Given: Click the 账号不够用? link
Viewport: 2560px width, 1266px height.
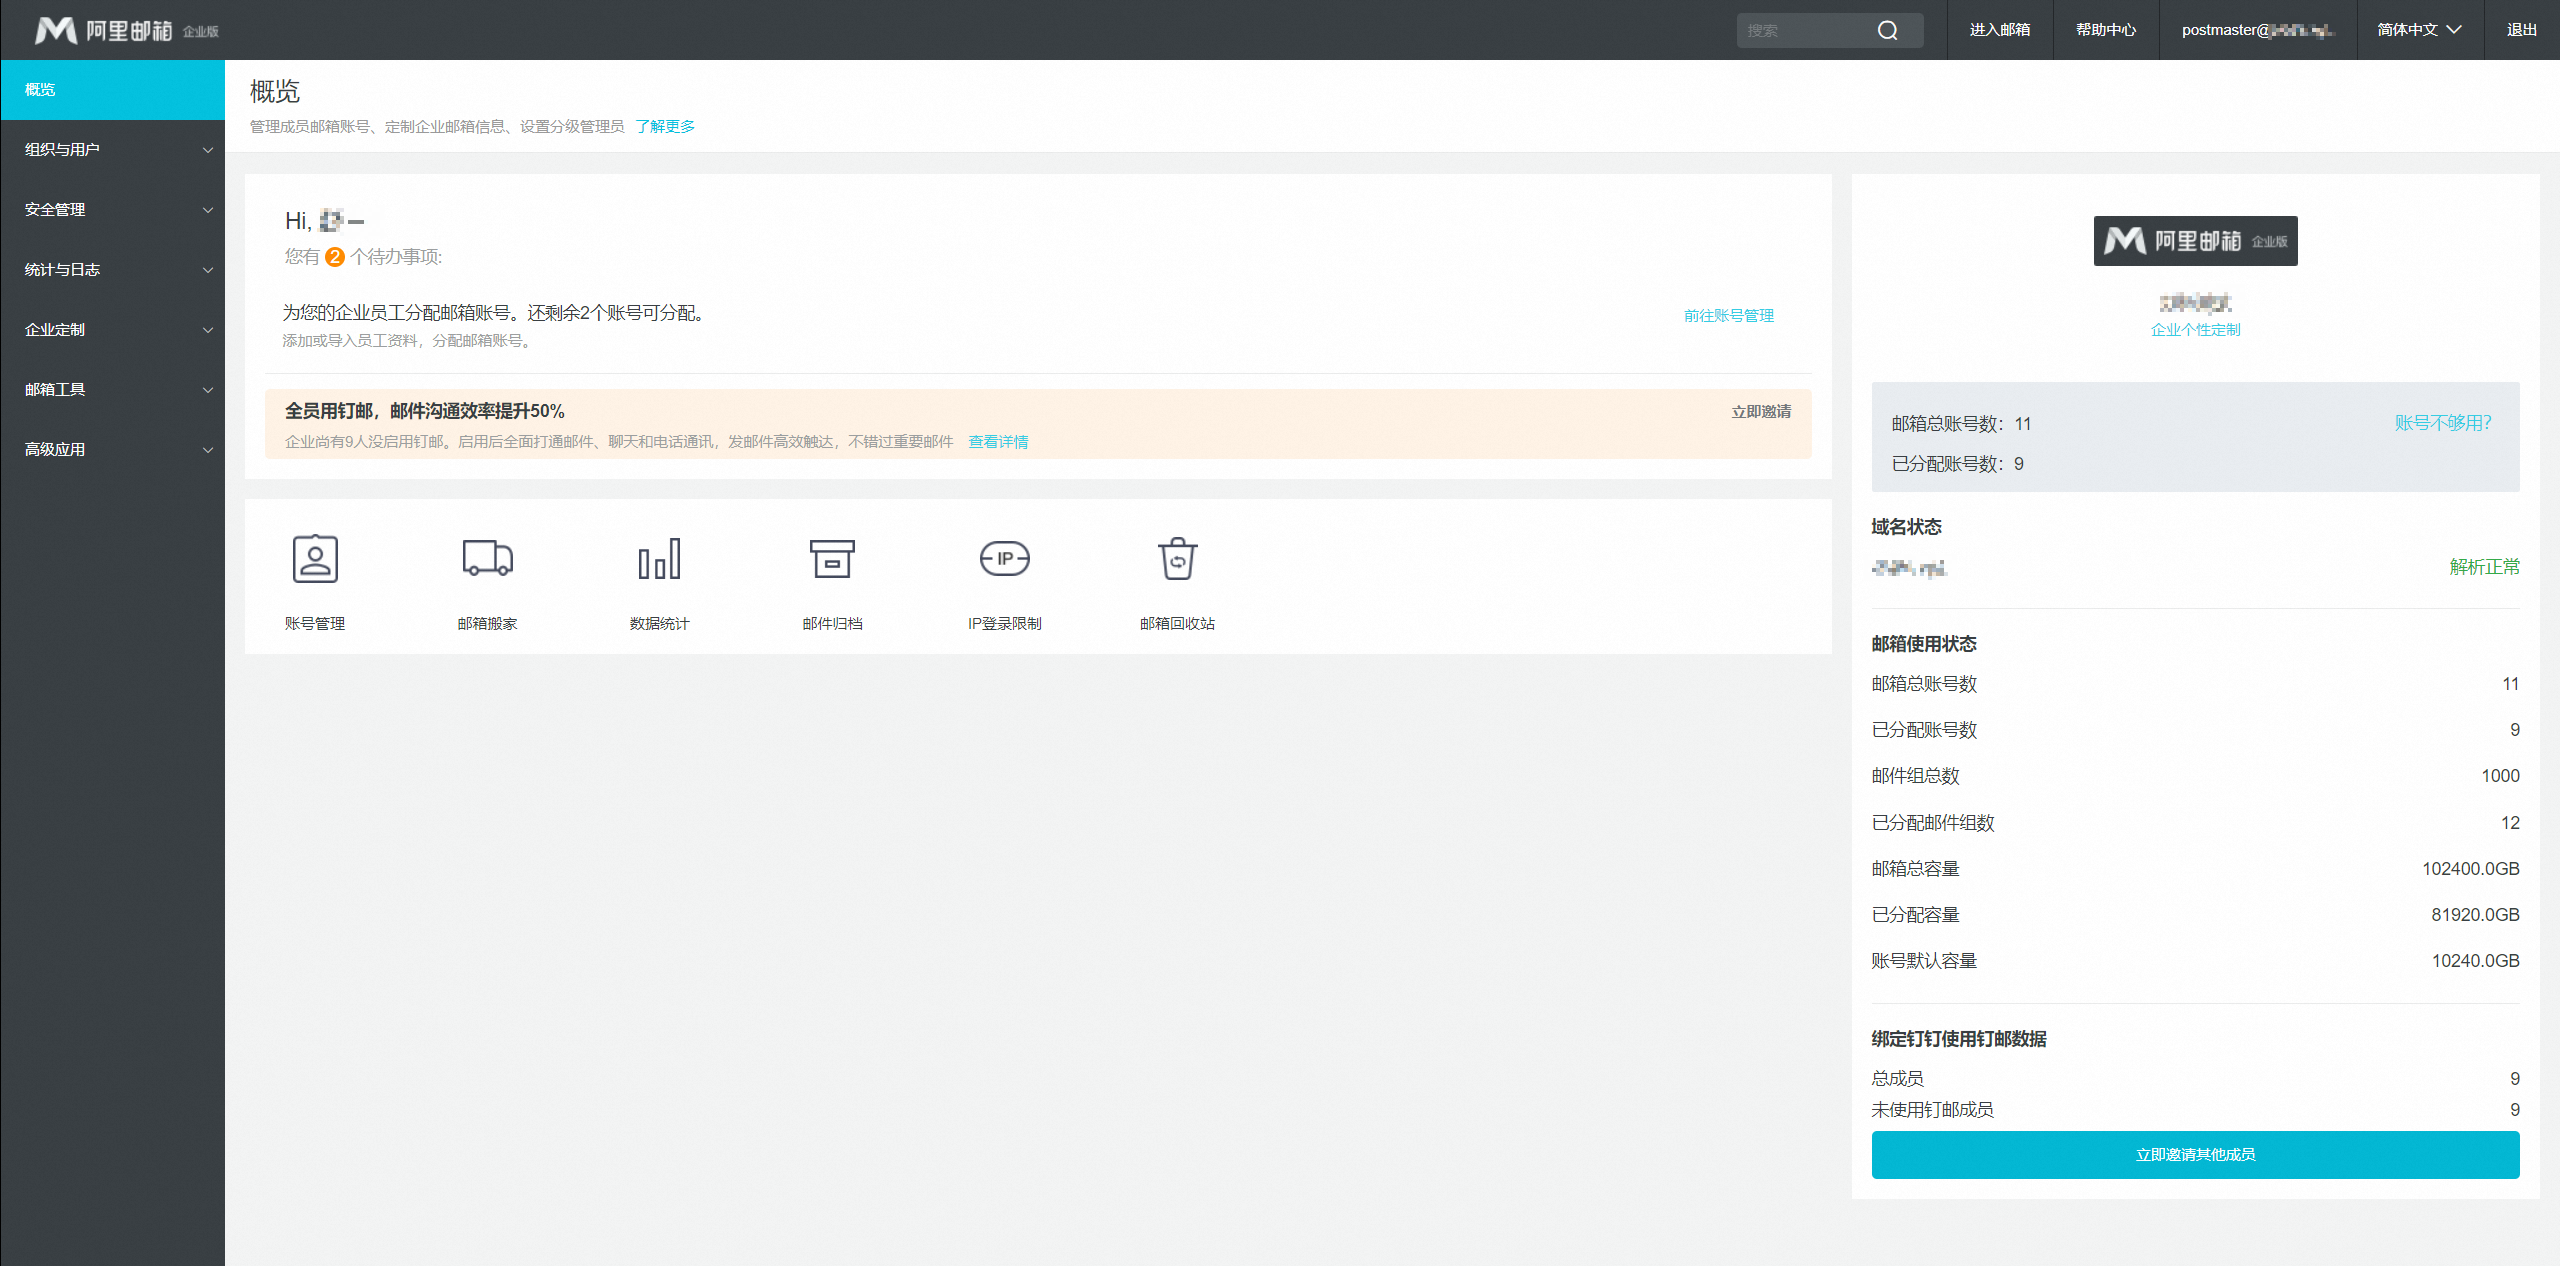Looking at the screenshot, I should coord(2442,423).
